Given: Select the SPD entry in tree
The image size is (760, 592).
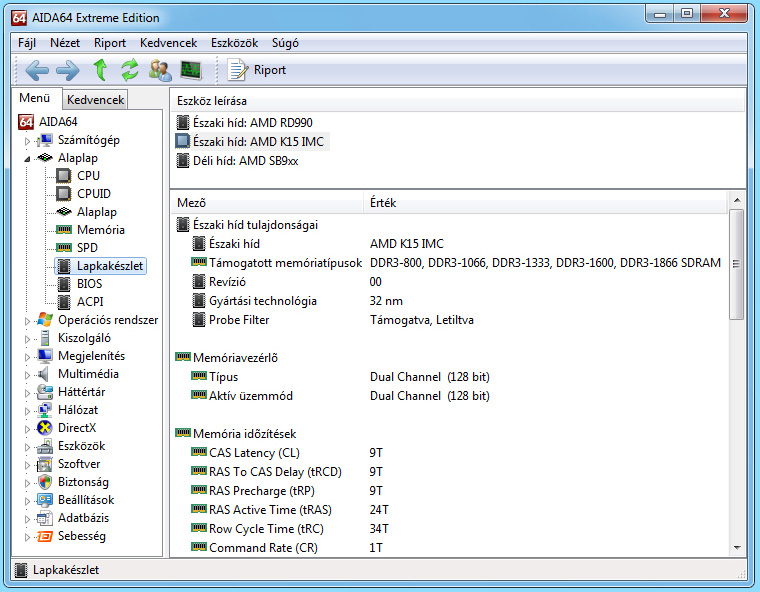Looking at the screenshot, I should click(x=87, y=248).
